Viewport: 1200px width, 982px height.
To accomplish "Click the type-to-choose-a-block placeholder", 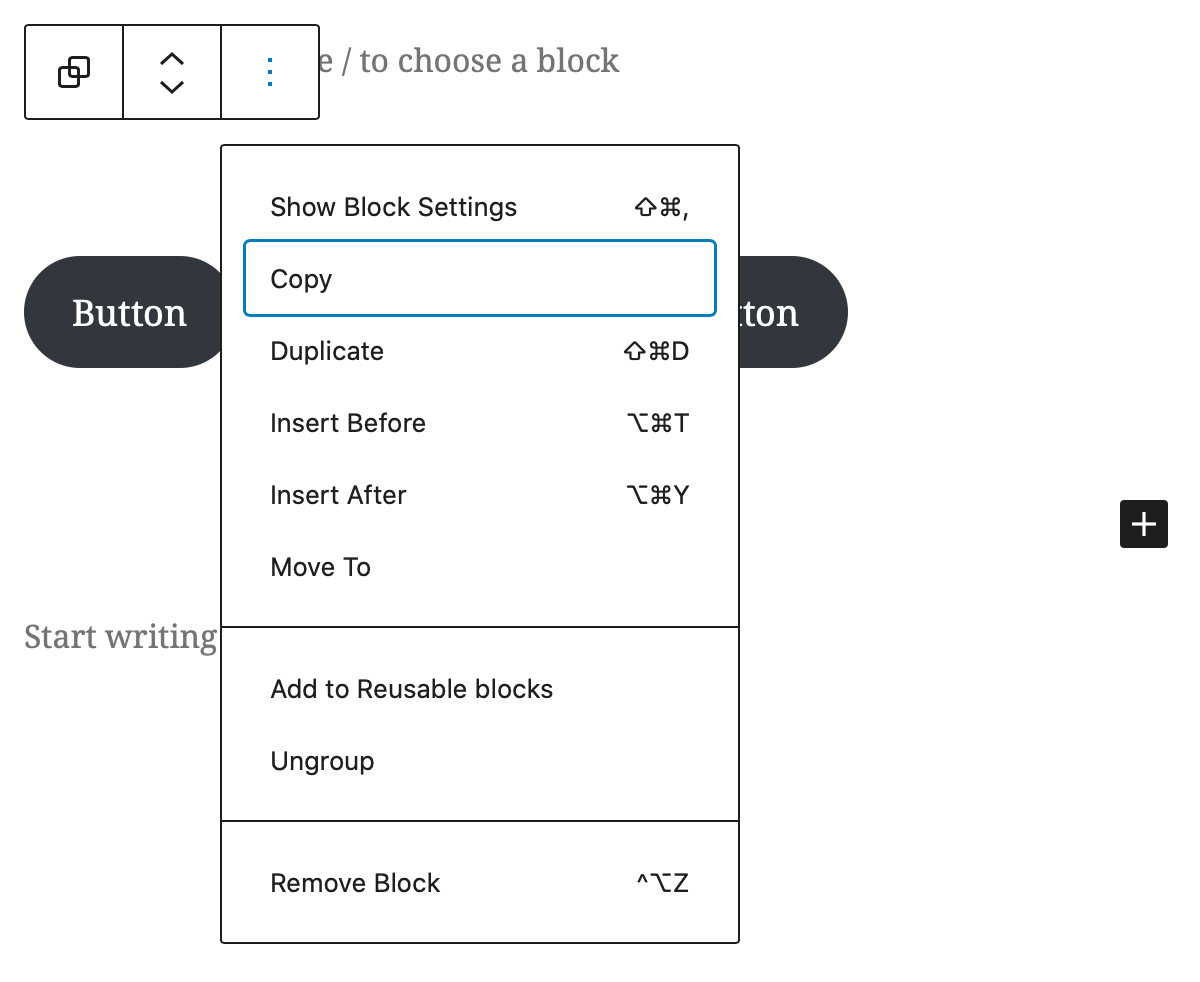I will [470, 60].
